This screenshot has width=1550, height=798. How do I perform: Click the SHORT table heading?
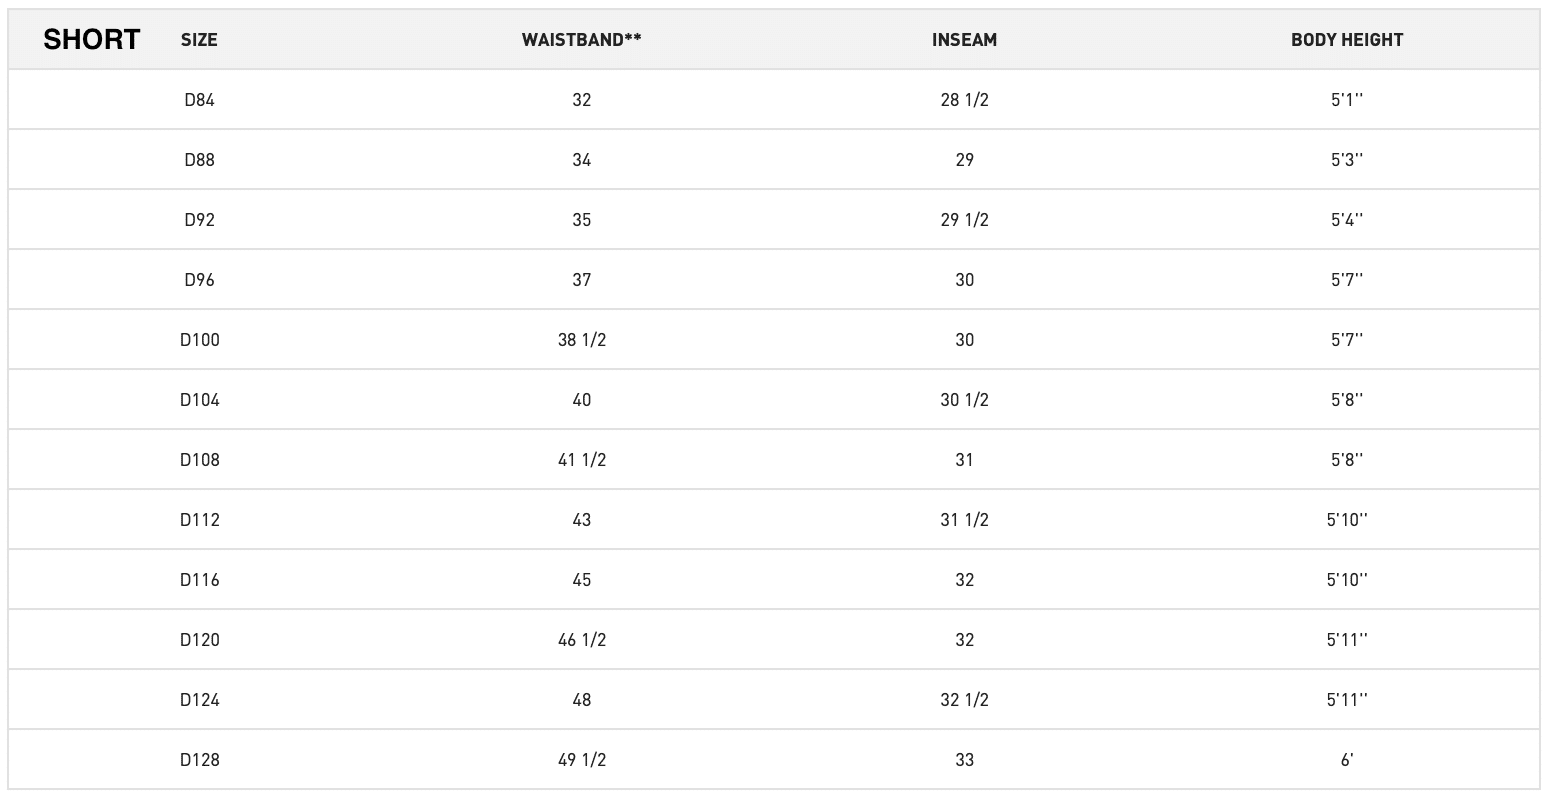91,40
